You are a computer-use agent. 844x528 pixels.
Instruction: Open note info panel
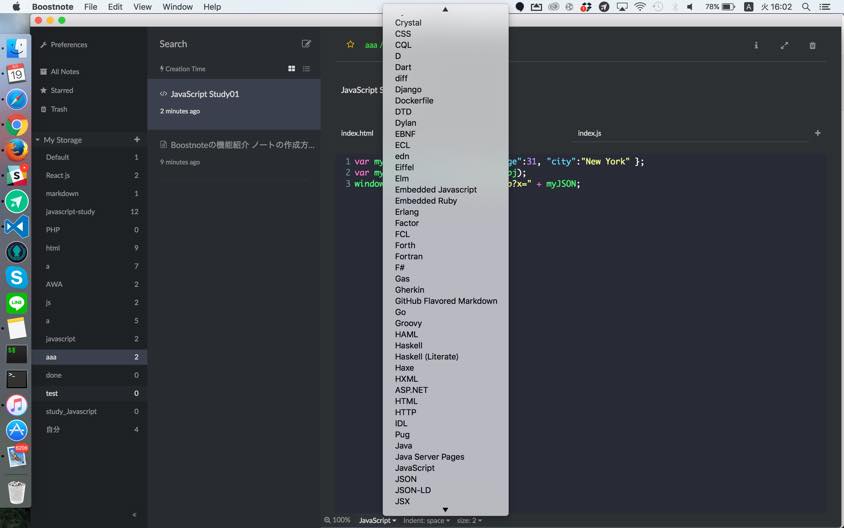coord(756,45)
